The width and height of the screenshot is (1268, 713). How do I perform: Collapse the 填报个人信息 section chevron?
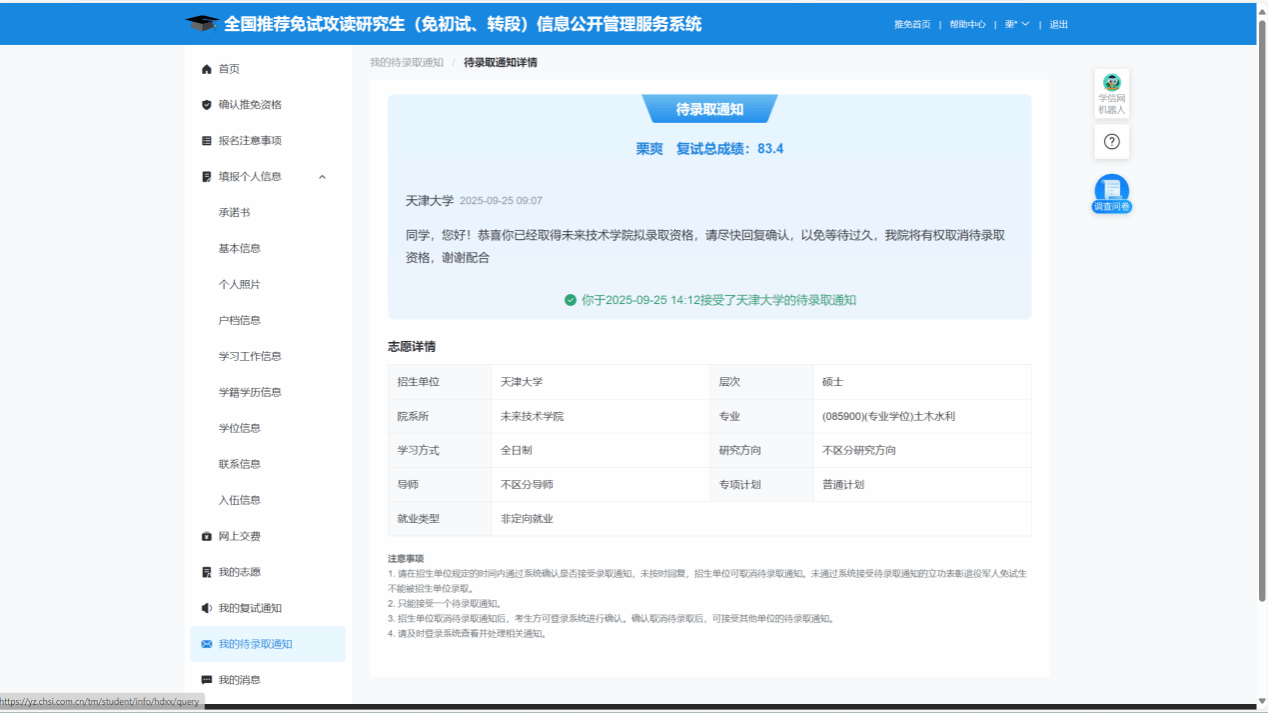pyautogui.click(x=322, y=177)
